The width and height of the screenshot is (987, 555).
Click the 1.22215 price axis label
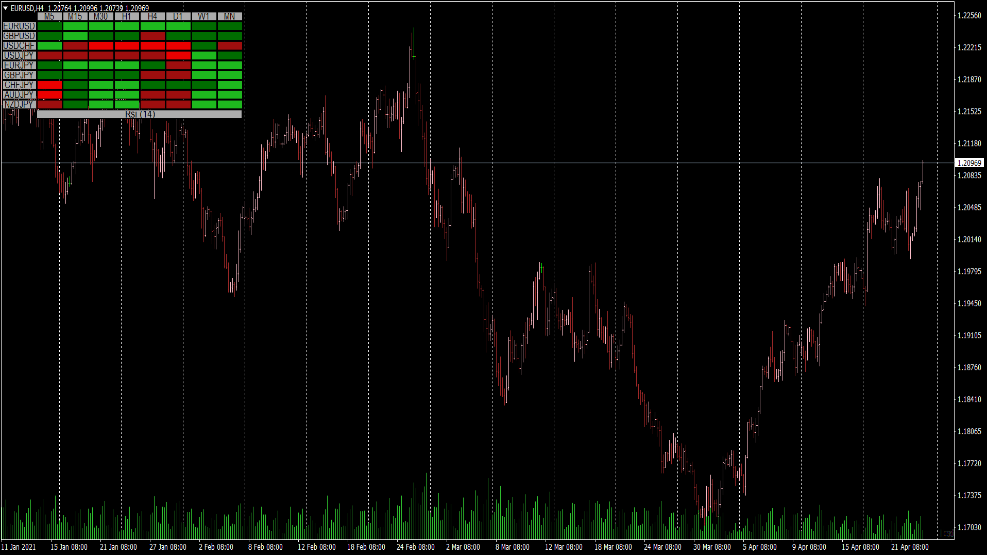(x=969, y=48)
